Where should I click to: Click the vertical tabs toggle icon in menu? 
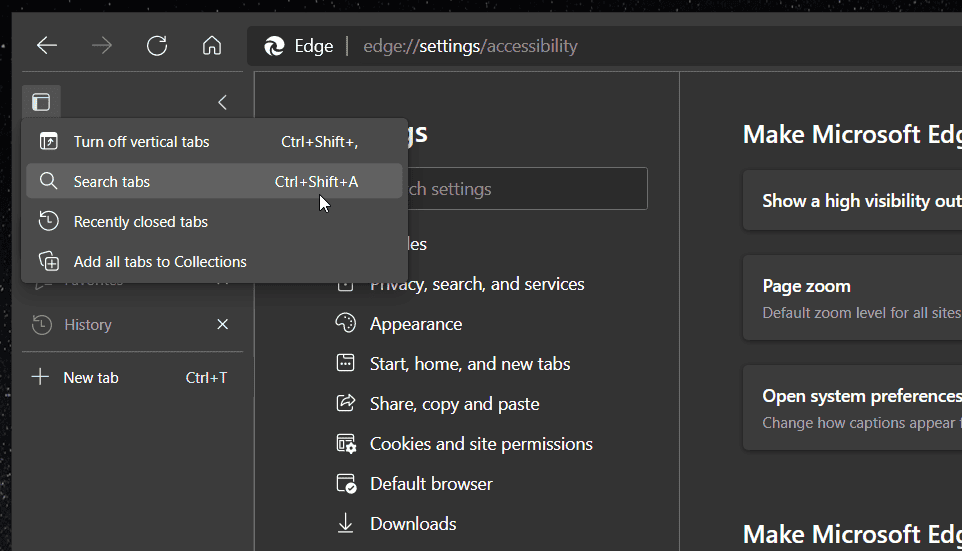pos(48,142)
